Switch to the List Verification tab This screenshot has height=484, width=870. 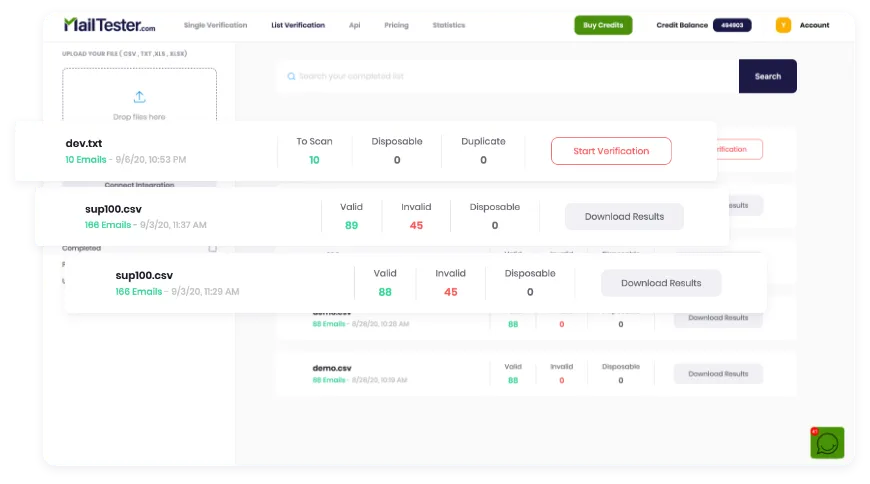298,25
